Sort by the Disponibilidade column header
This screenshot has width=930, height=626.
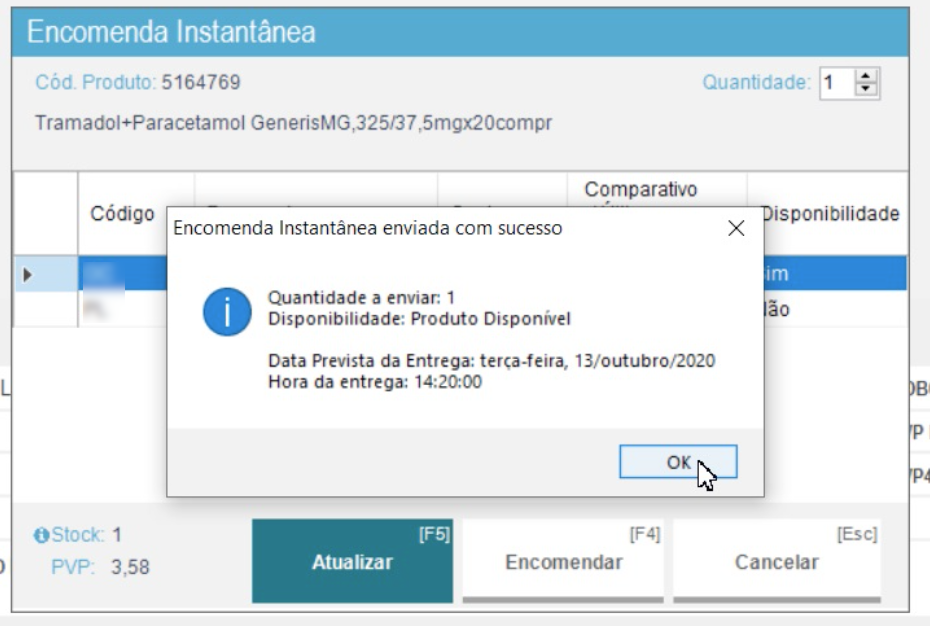coord(830,213)
